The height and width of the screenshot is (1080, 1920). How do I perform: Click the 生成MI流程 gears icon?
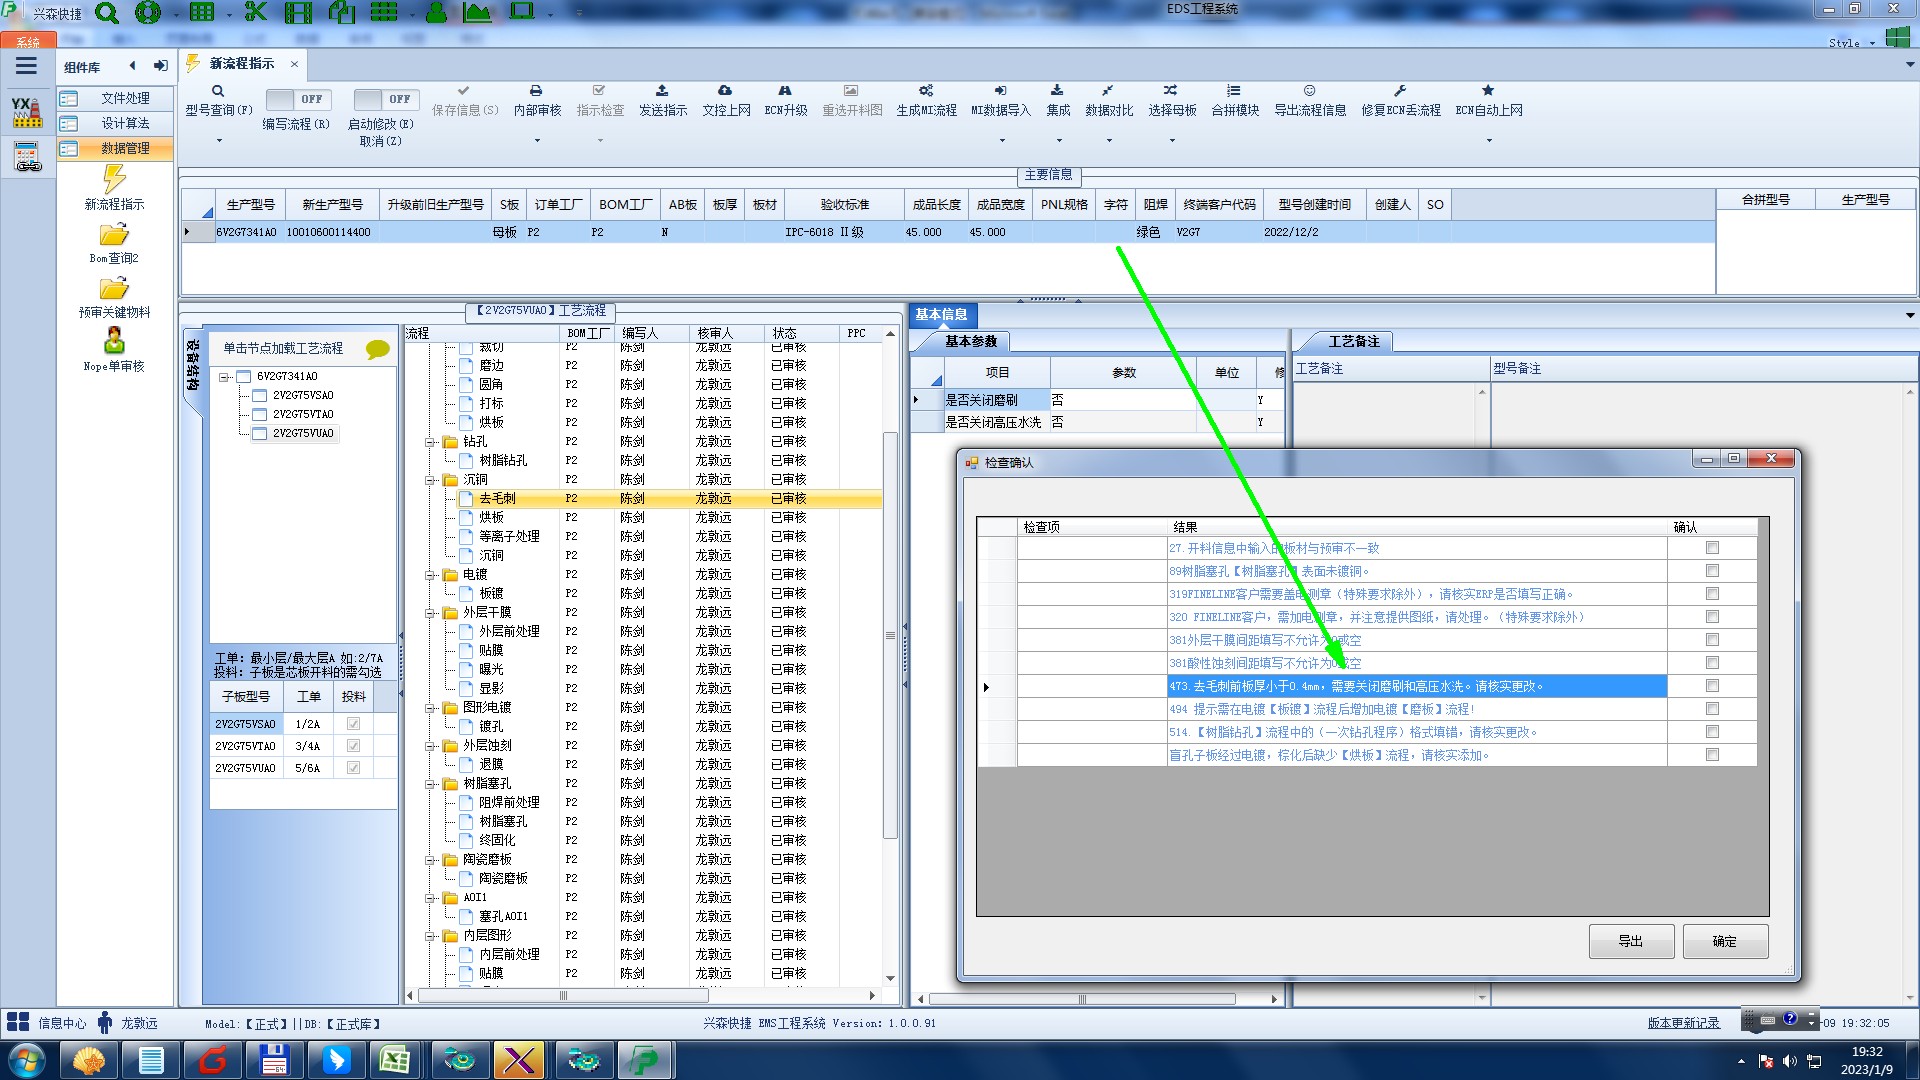(x=926, y=91)
